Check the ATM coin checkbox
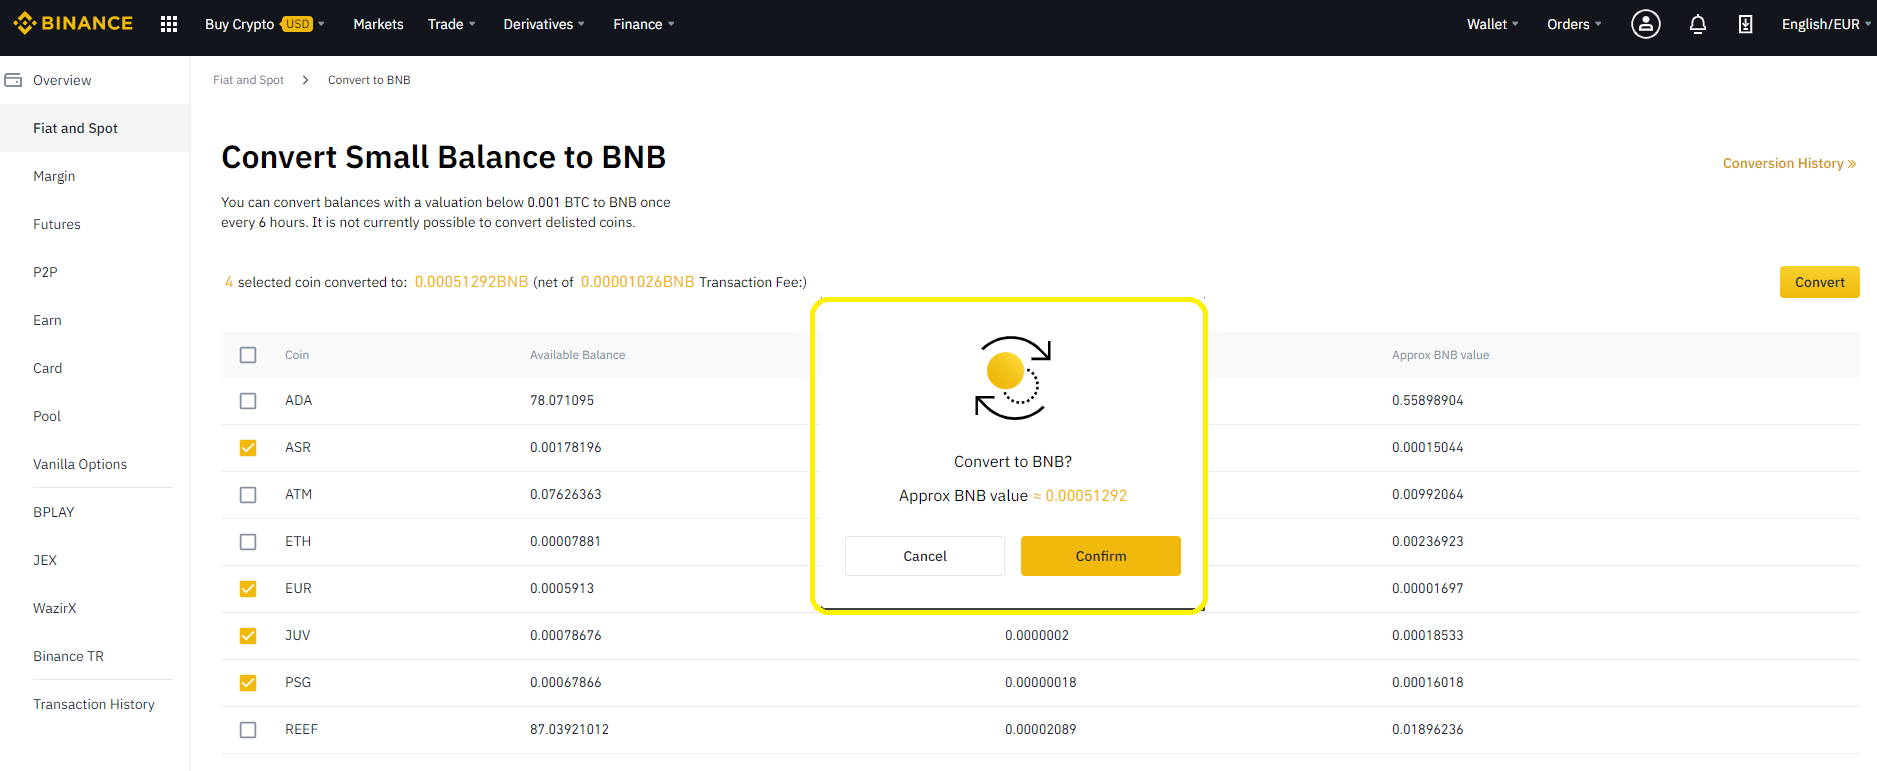Screen dimensions: 1877x771 coord(248,495)
